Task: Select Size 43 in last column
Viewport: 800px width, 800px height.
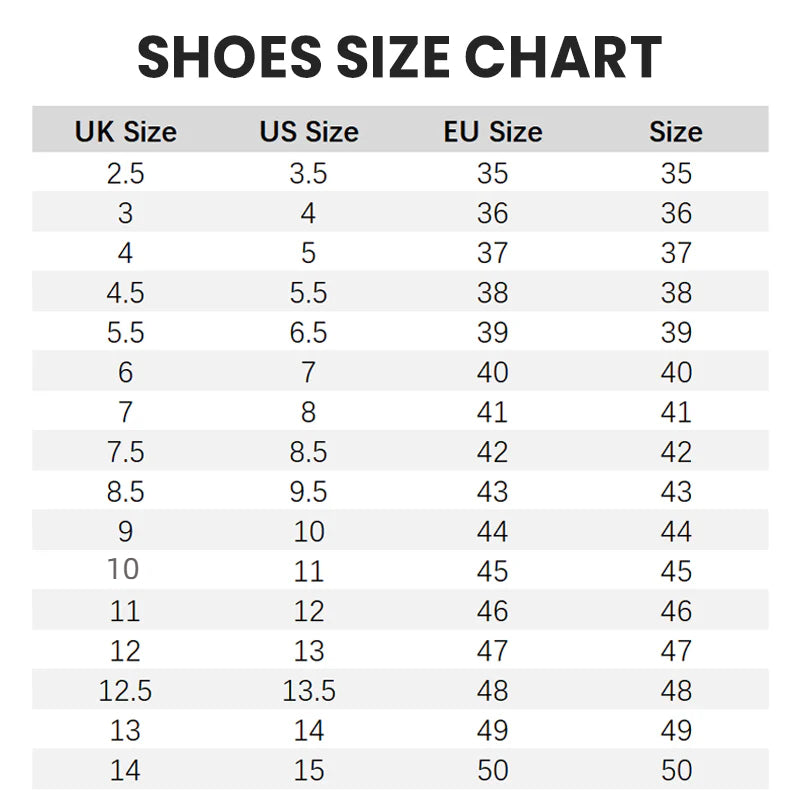Action: click(676, 492)
